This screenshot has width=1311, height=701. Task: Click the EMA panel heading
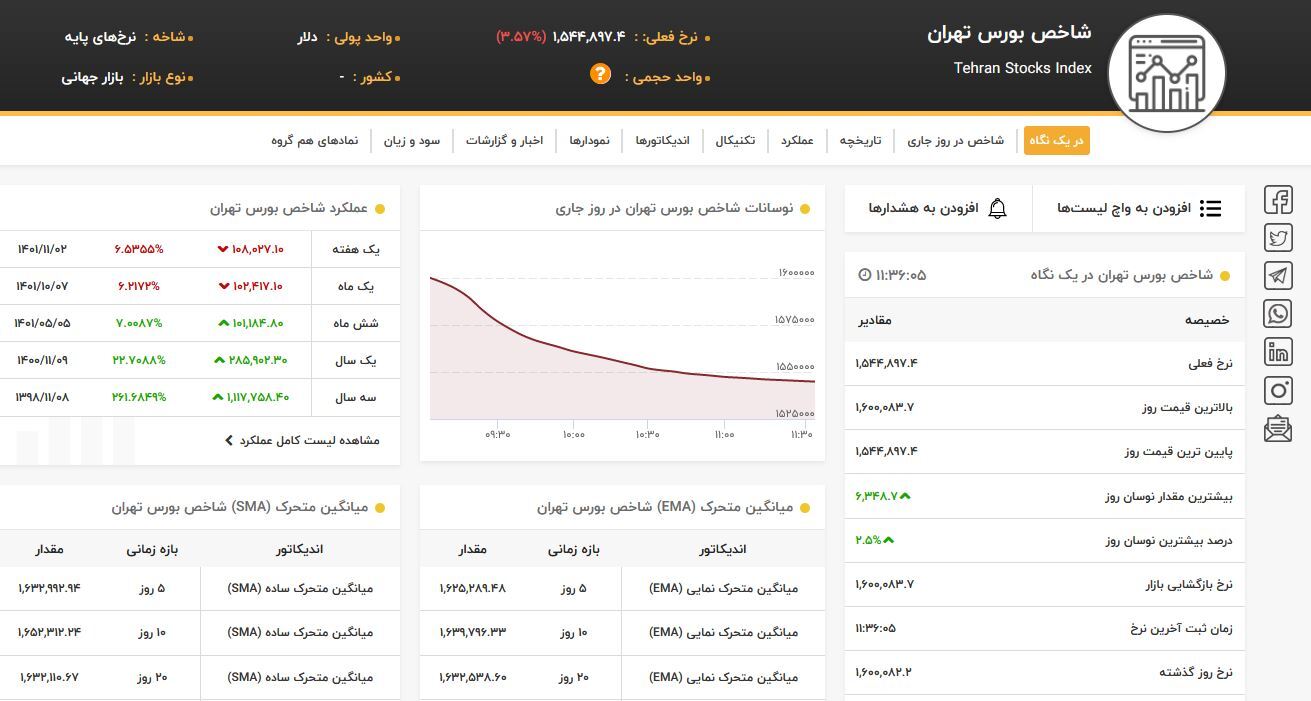tap(665, 508)
